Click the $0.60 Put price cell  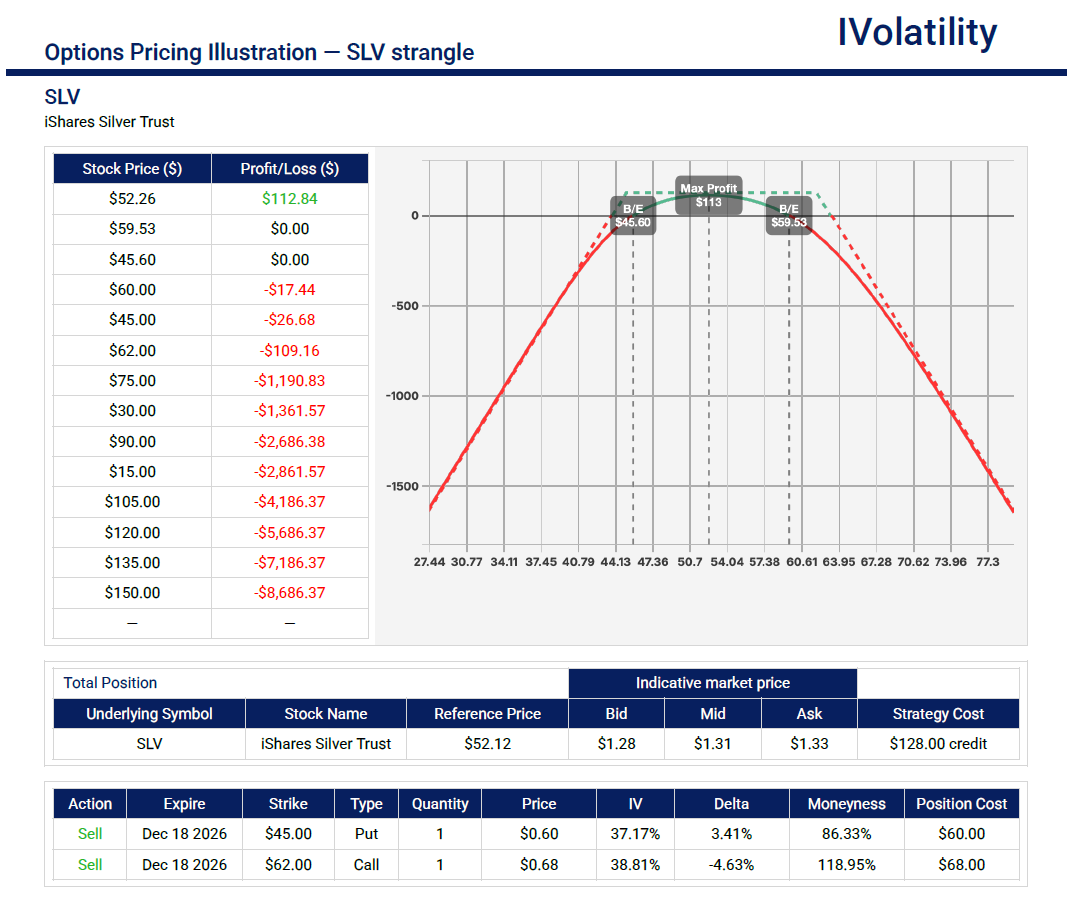tap(539, 834)
